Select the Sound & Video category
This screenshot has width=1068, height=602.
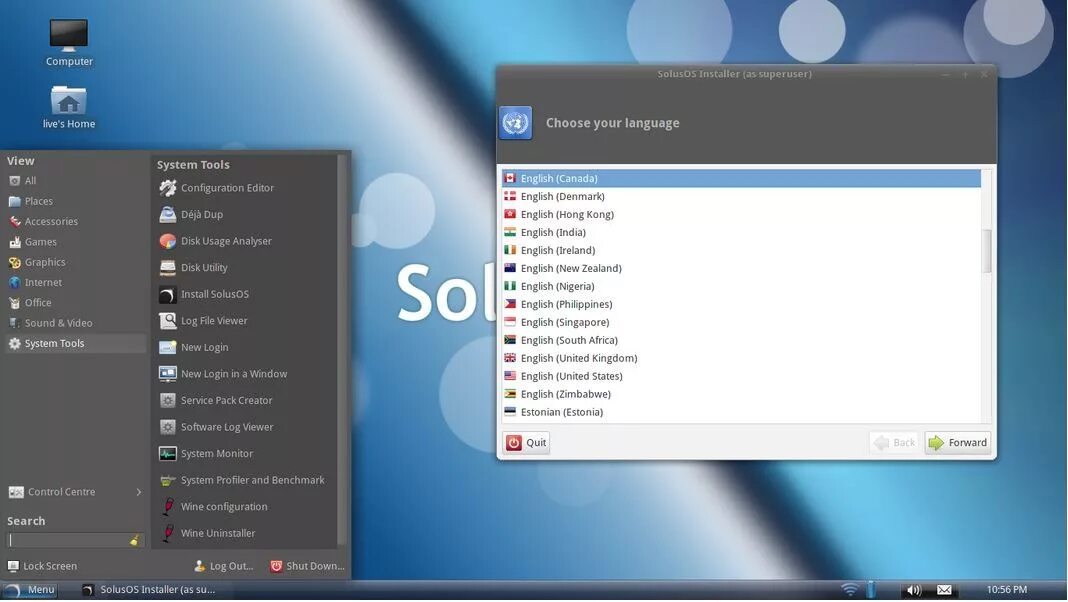75,323
